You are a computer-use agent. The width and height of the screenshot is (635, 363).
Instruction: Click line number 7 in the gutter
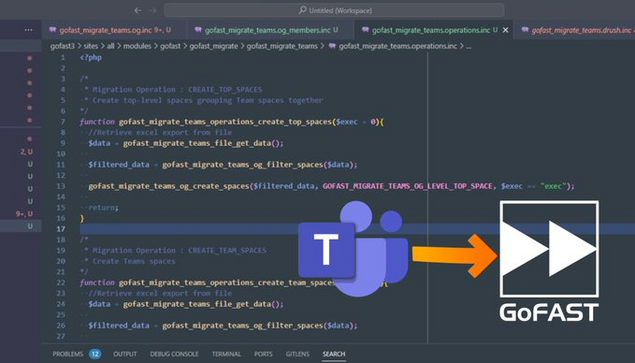tap(63, 122)
